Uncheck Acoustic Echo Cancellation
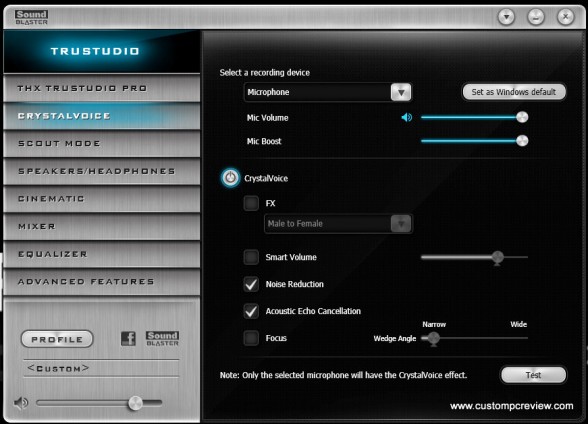 point(251,311)
